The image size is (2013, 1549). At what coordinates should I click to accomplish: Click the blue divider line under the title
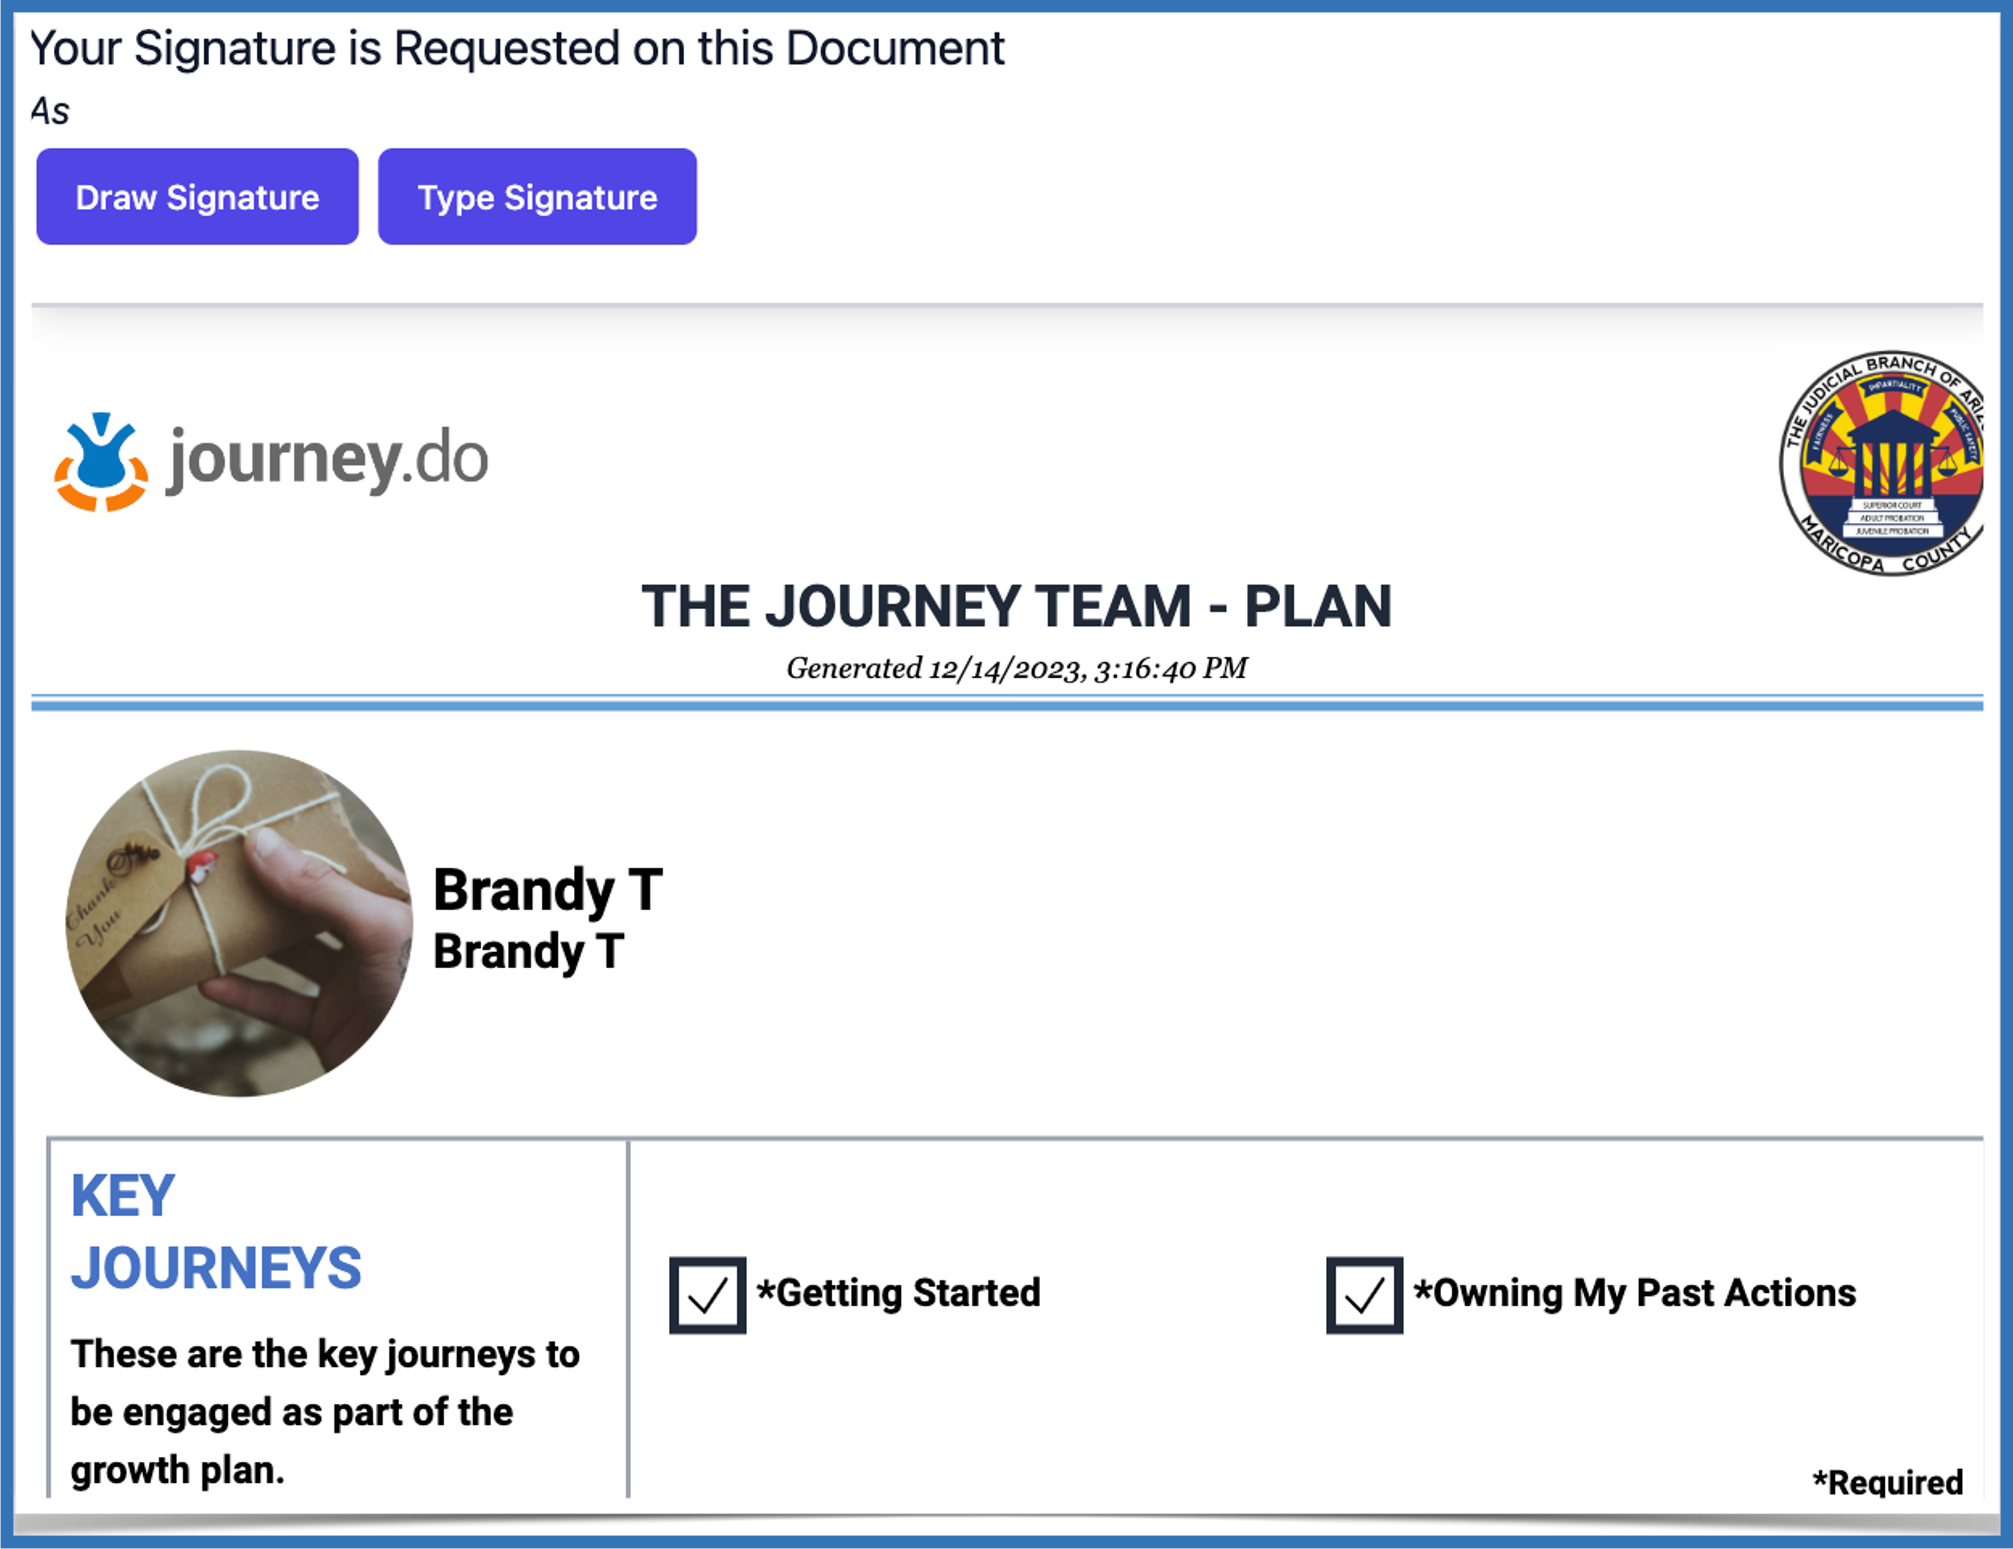click(x=1006, y=704)
